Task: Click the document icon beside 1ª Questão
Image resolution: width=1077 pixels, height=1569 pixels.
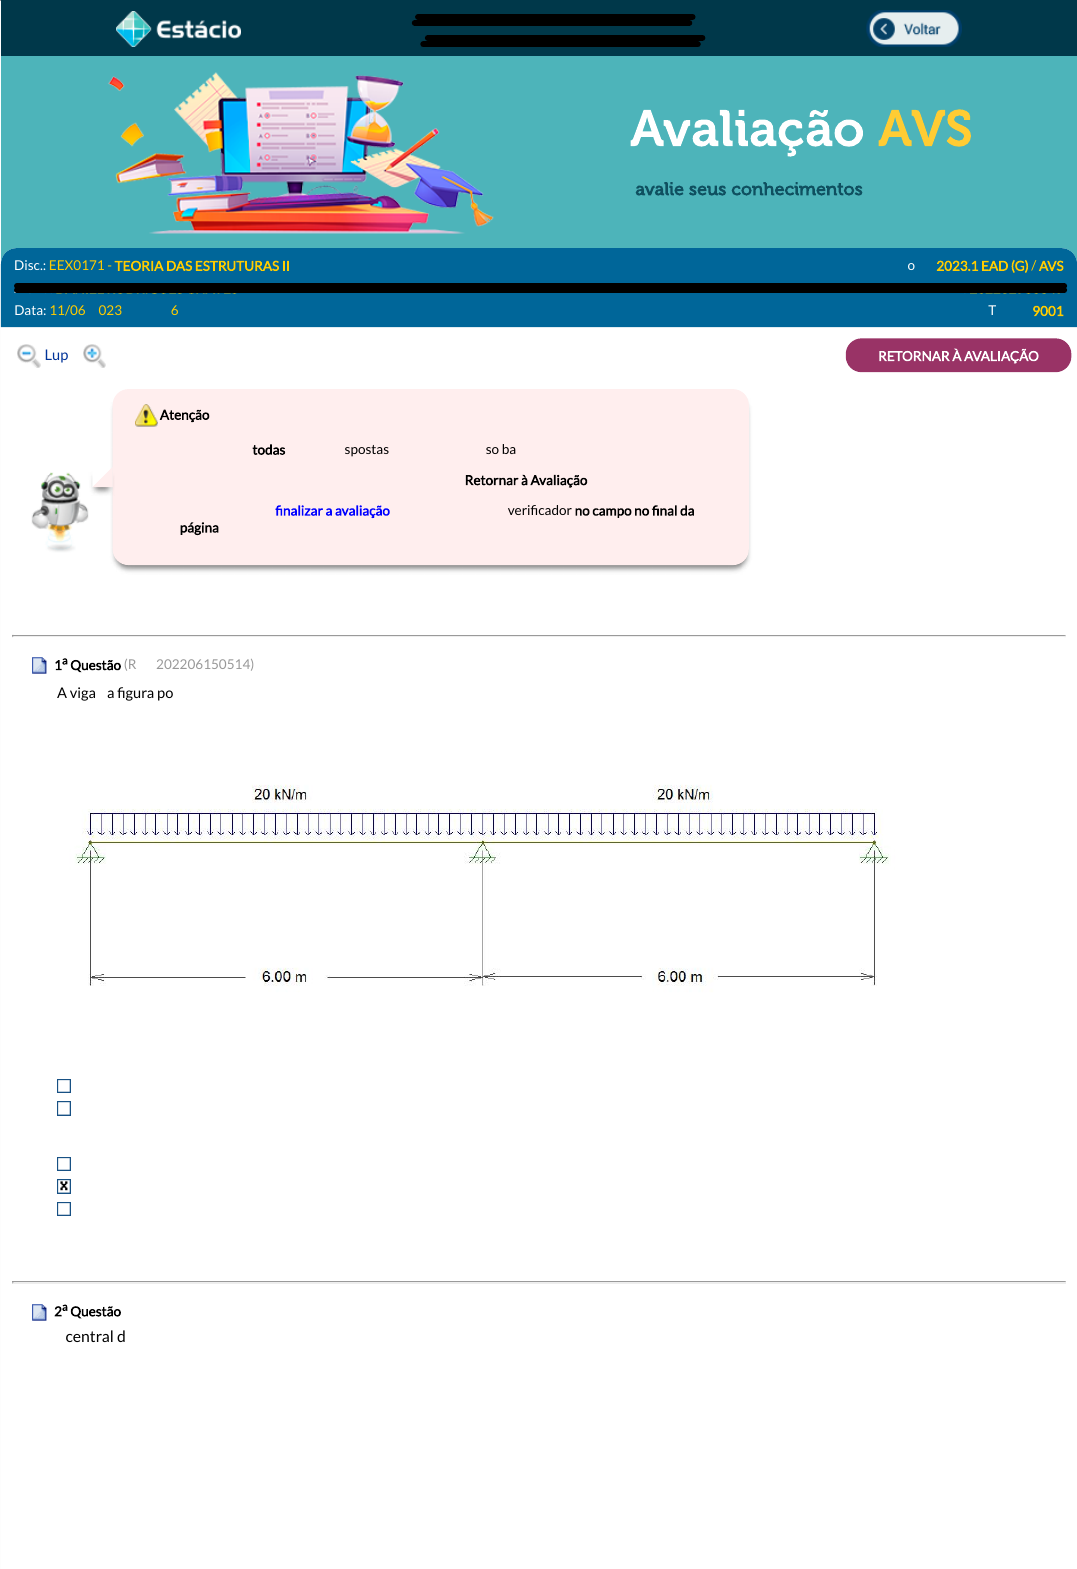Action: tap(39, 665)
